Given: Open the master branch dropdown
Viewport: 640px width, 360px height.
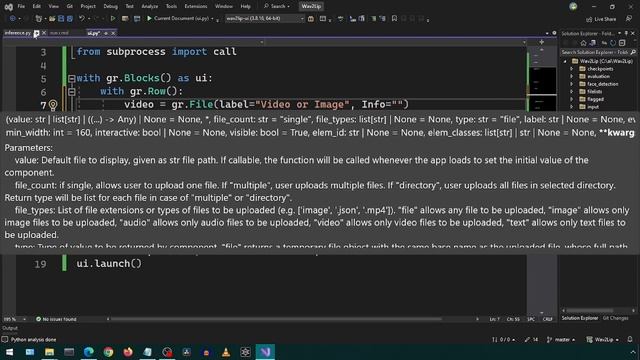Looking at the screenshot, I should click(561, 340).
